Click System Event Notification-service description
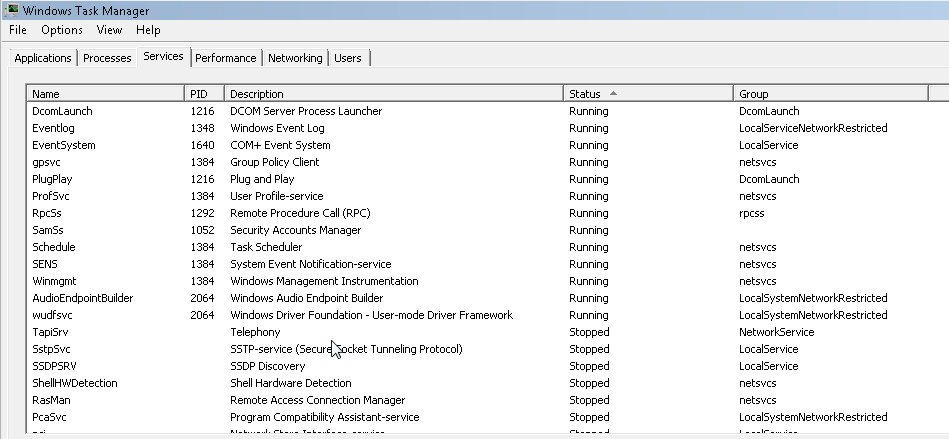The height and width of the screenshot is (439, 949). pyautogui.click(x=310, y=264)
